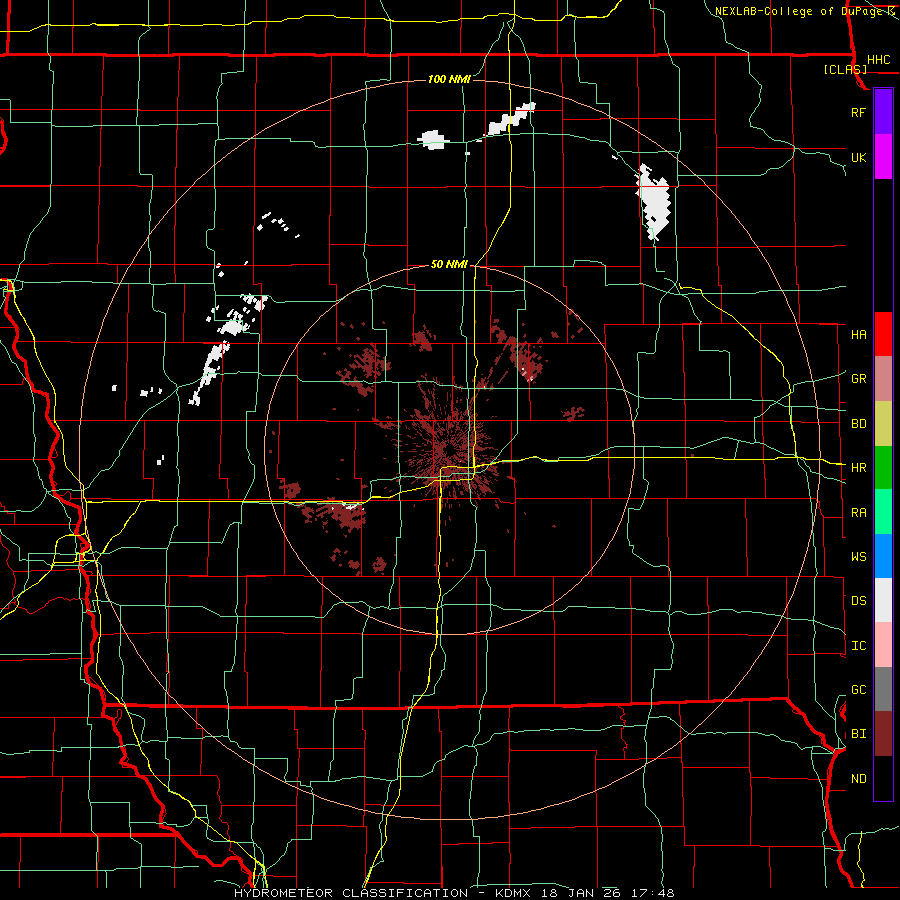Click the "DS" legend label
The width and height of the screenshot is (900, 900).
859,601
